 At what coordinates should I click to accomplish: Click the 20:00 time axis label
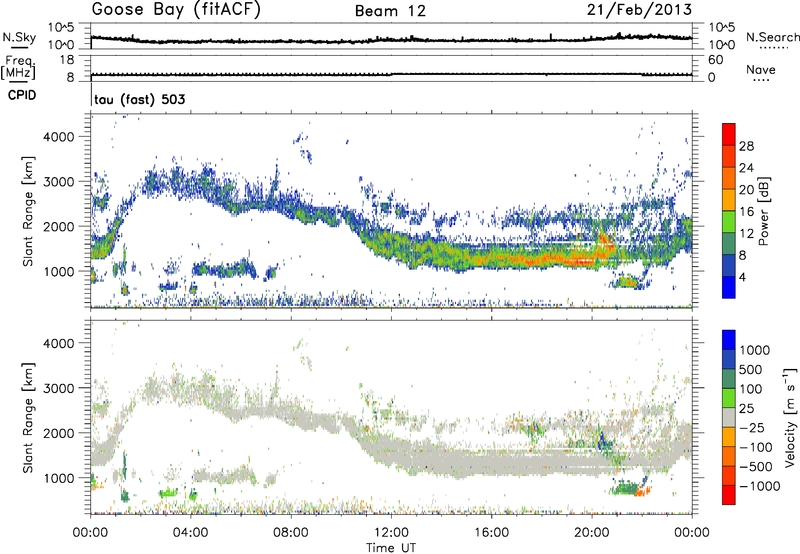pyautogui.click(x=591, y=533)
